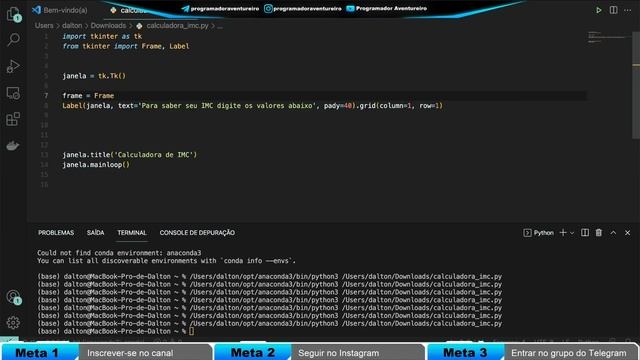Click the Label(janela, text=...) code line
640x360 pixels.
[x=252, y=106]
